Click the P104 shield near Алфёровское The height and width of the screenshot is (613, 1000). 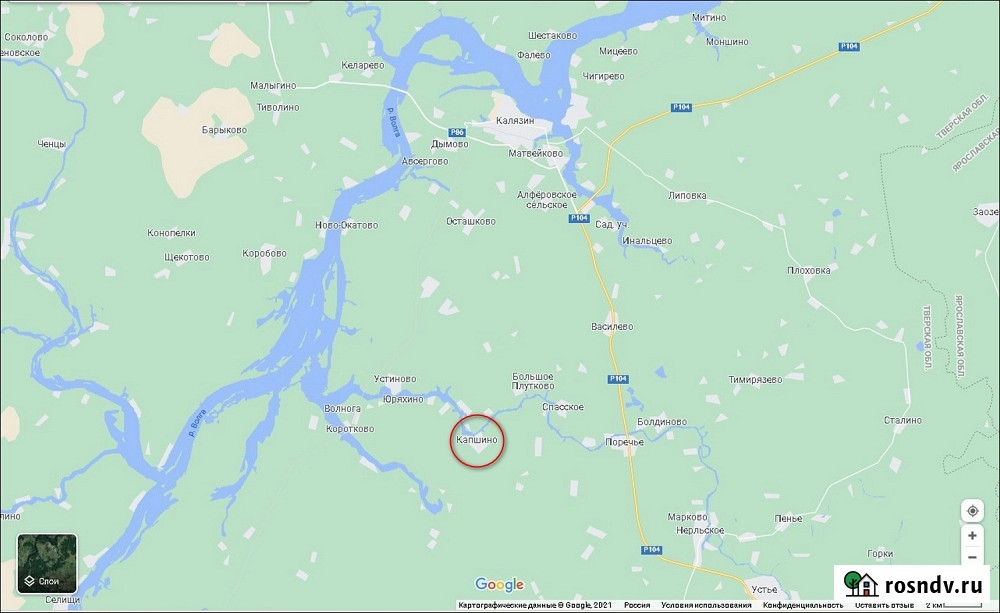pos(579,218)
